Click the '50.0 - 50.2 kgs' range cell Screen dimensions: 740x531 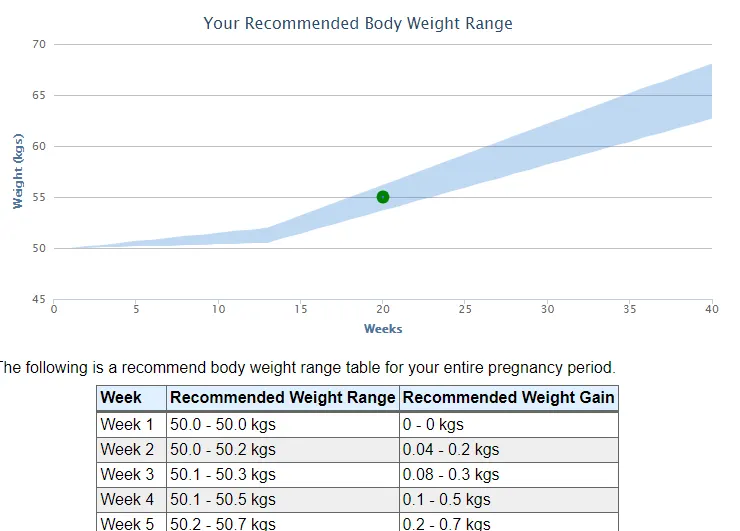223,450
